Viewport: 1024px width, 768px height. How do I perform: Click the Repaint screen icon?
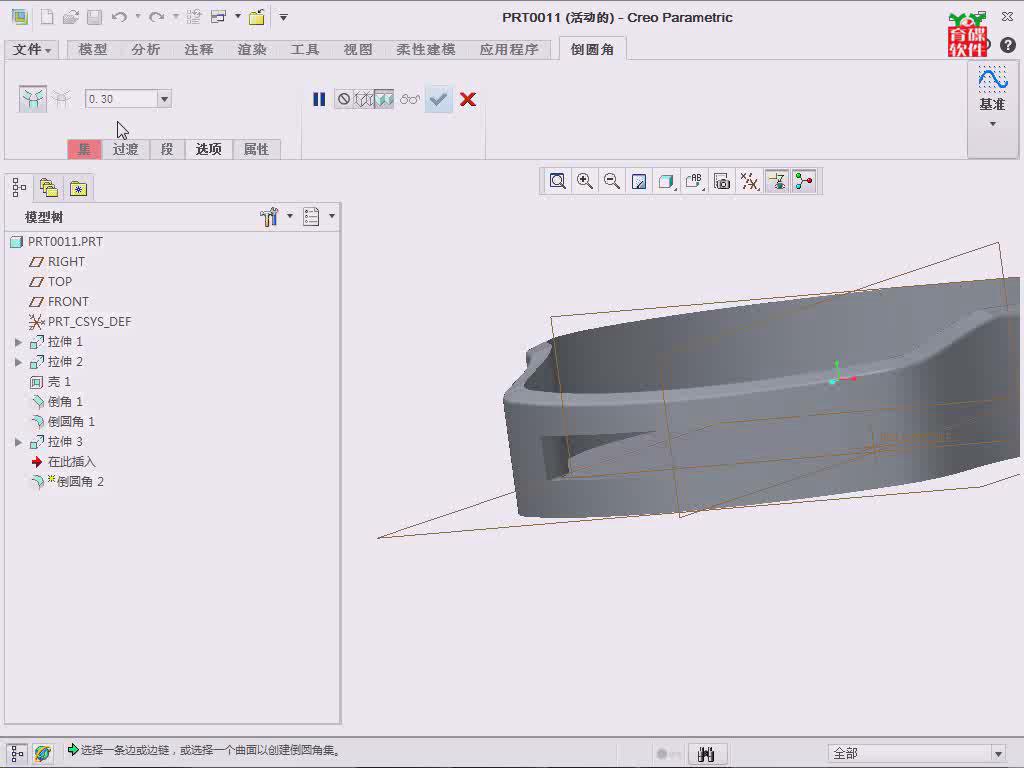click(639, 181)
